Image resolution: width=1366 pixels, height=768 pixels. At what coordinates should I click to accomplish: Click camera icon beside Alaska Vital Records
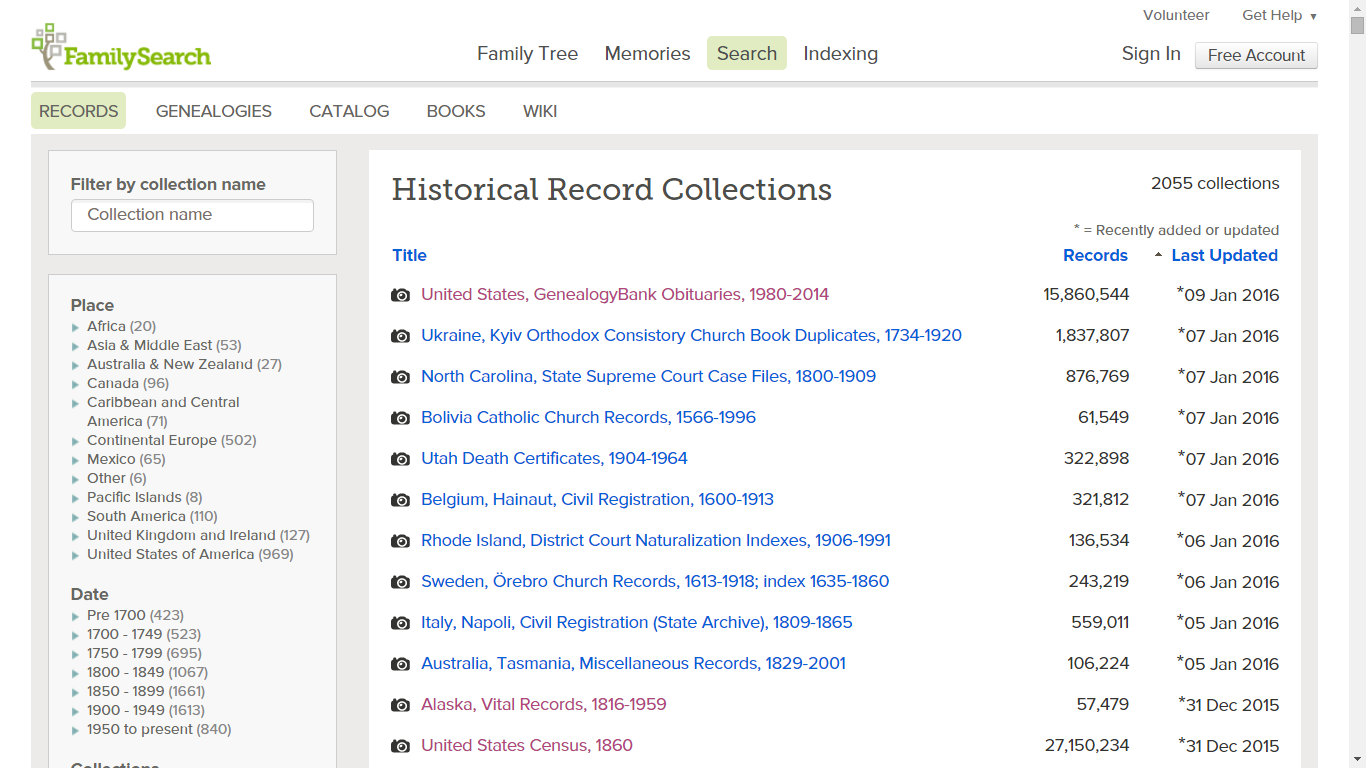click(x=400, y=705)
